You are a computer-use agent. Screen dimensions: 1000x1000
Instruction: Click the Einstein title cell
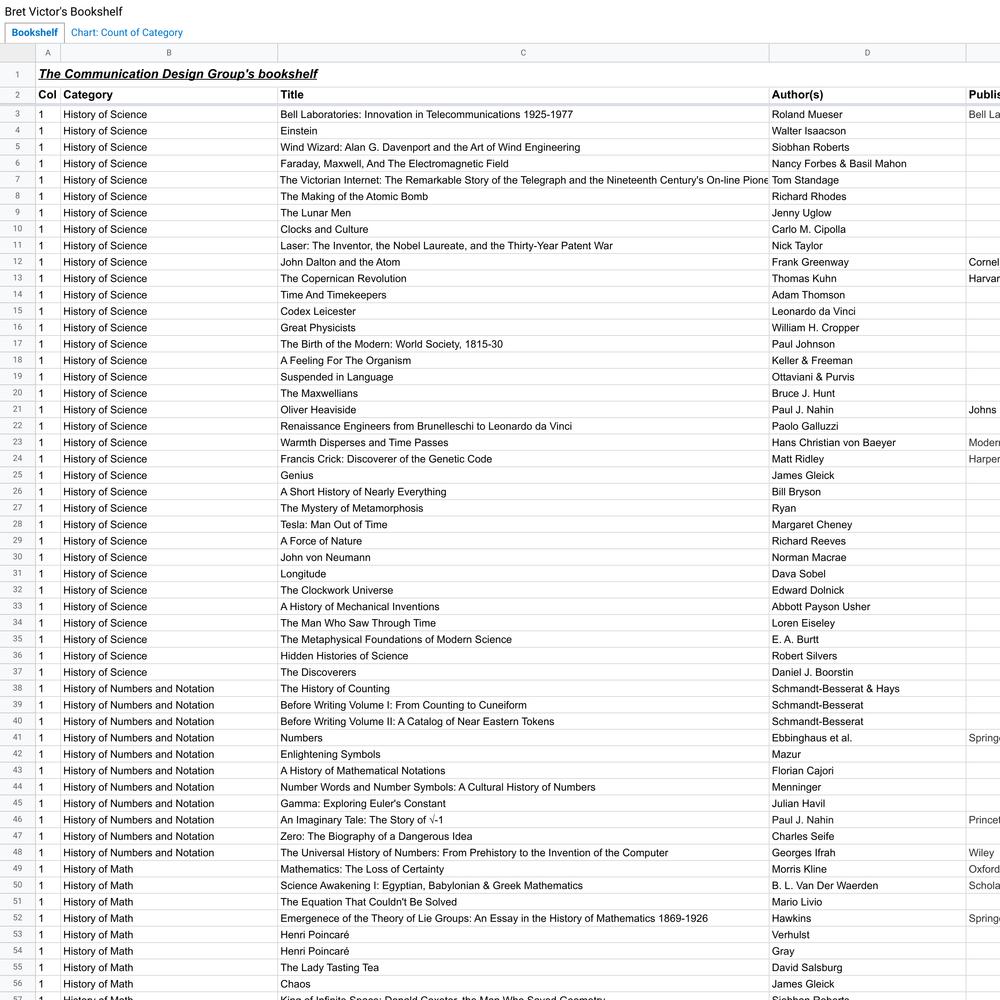click(x=523, y=131)
